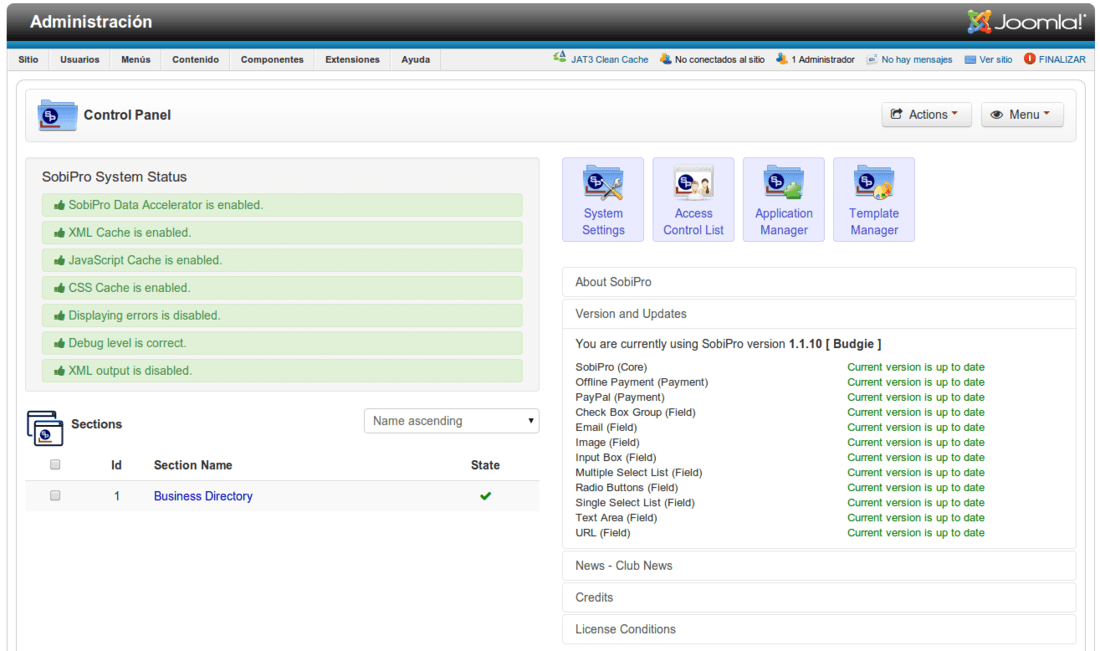Click thumbs-up icon beside CSS Cache status
This screenshot has height=651, width=1100.
(x=60, y=288)
